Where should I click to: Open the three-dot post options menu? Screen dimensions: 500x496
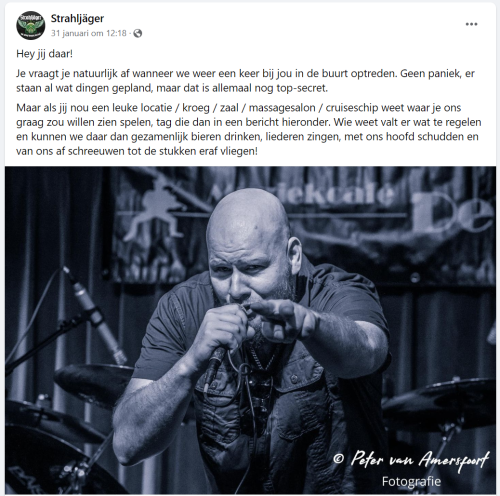click(x=471, y=24)
